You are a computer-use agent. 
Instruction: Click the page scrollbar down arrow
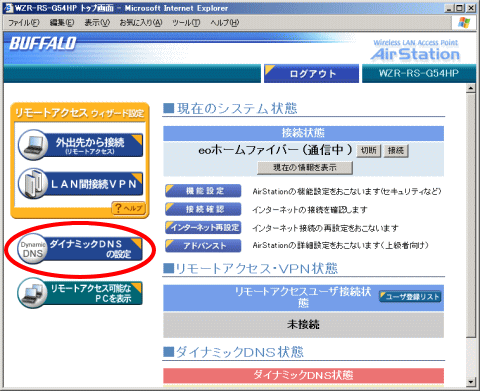click(x=471, y=381)
